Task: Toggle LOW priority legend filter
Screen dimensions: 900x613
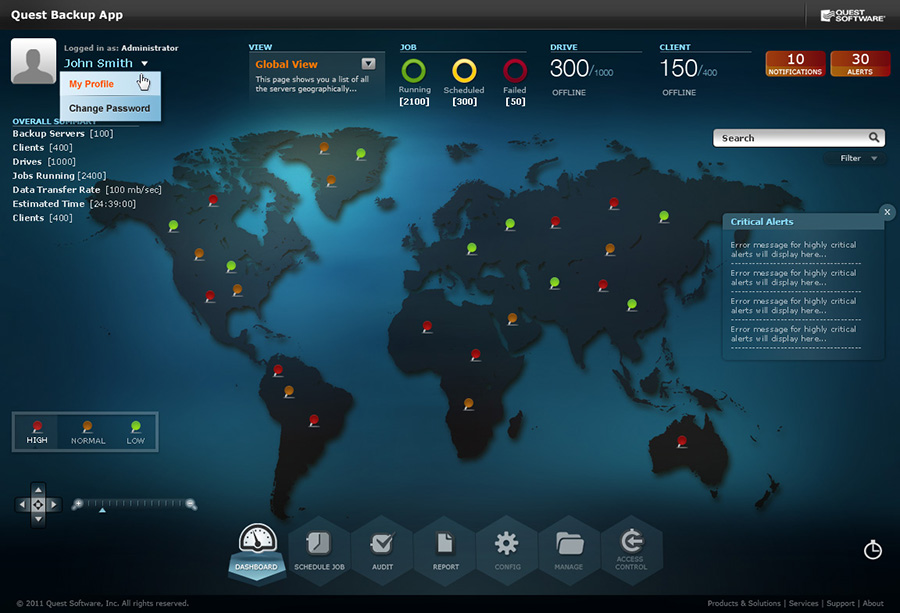Action: [135, 432]
